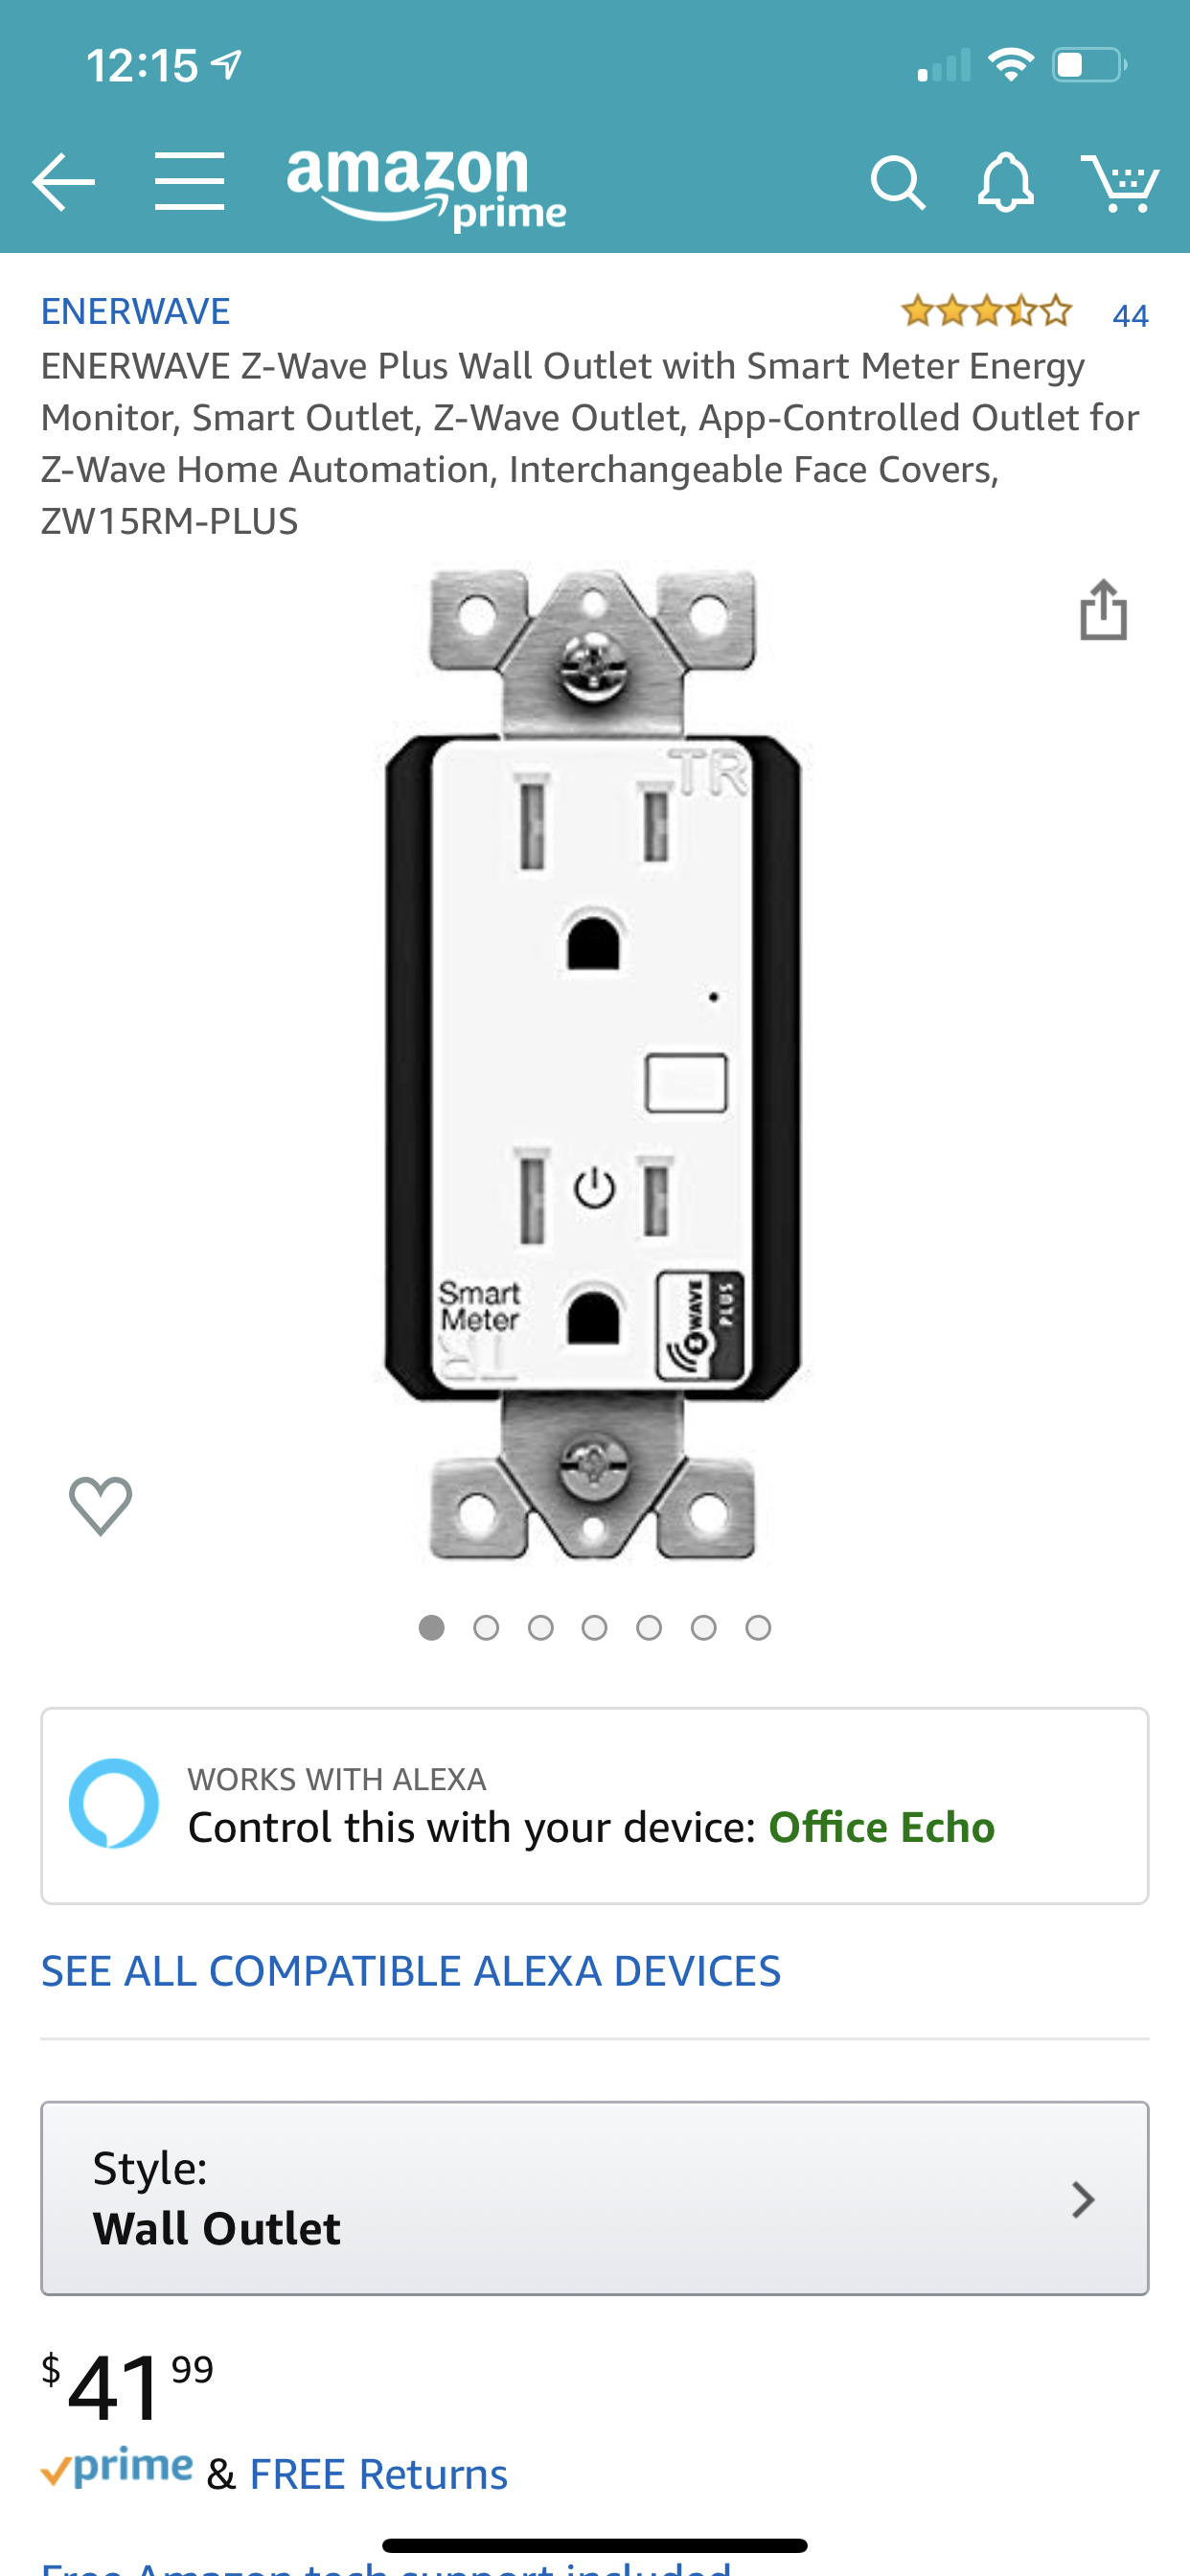Open the Style Wall Outlet selector
1190x2576 pixels.
(595, 2198)
